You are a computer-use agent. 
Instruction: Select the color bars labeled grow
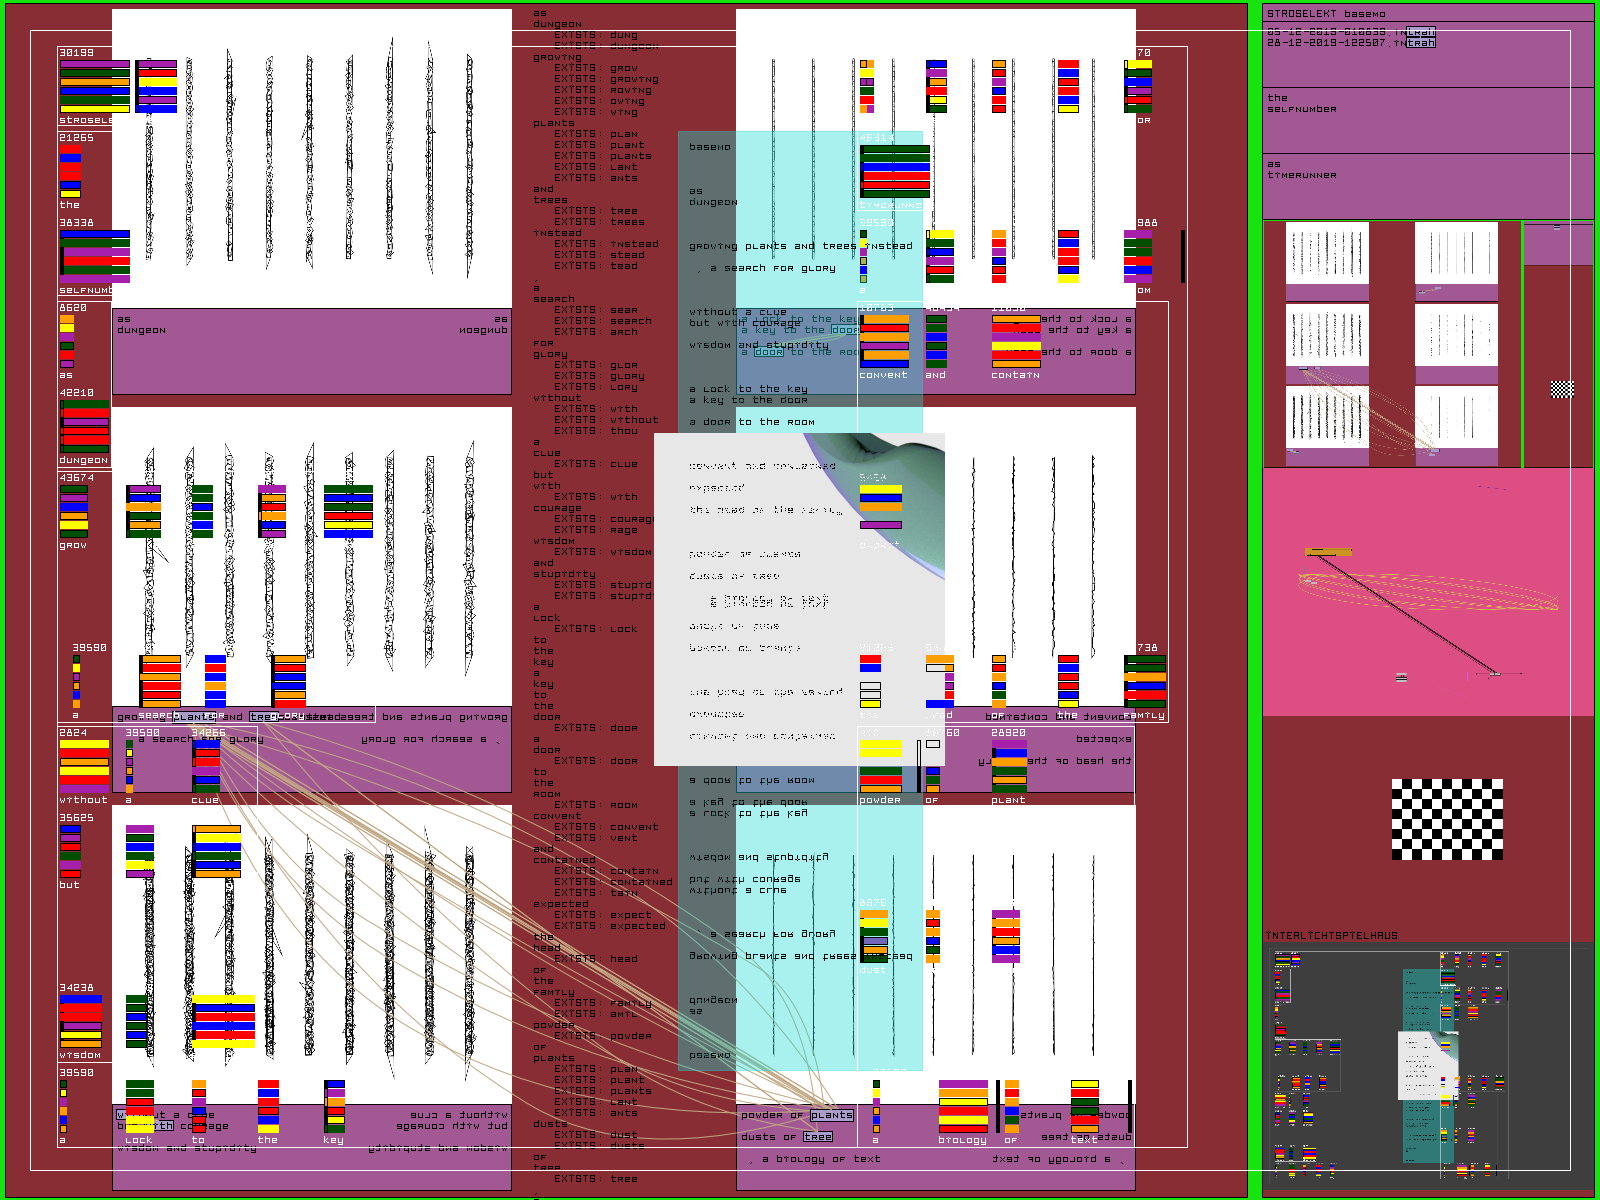74,512
